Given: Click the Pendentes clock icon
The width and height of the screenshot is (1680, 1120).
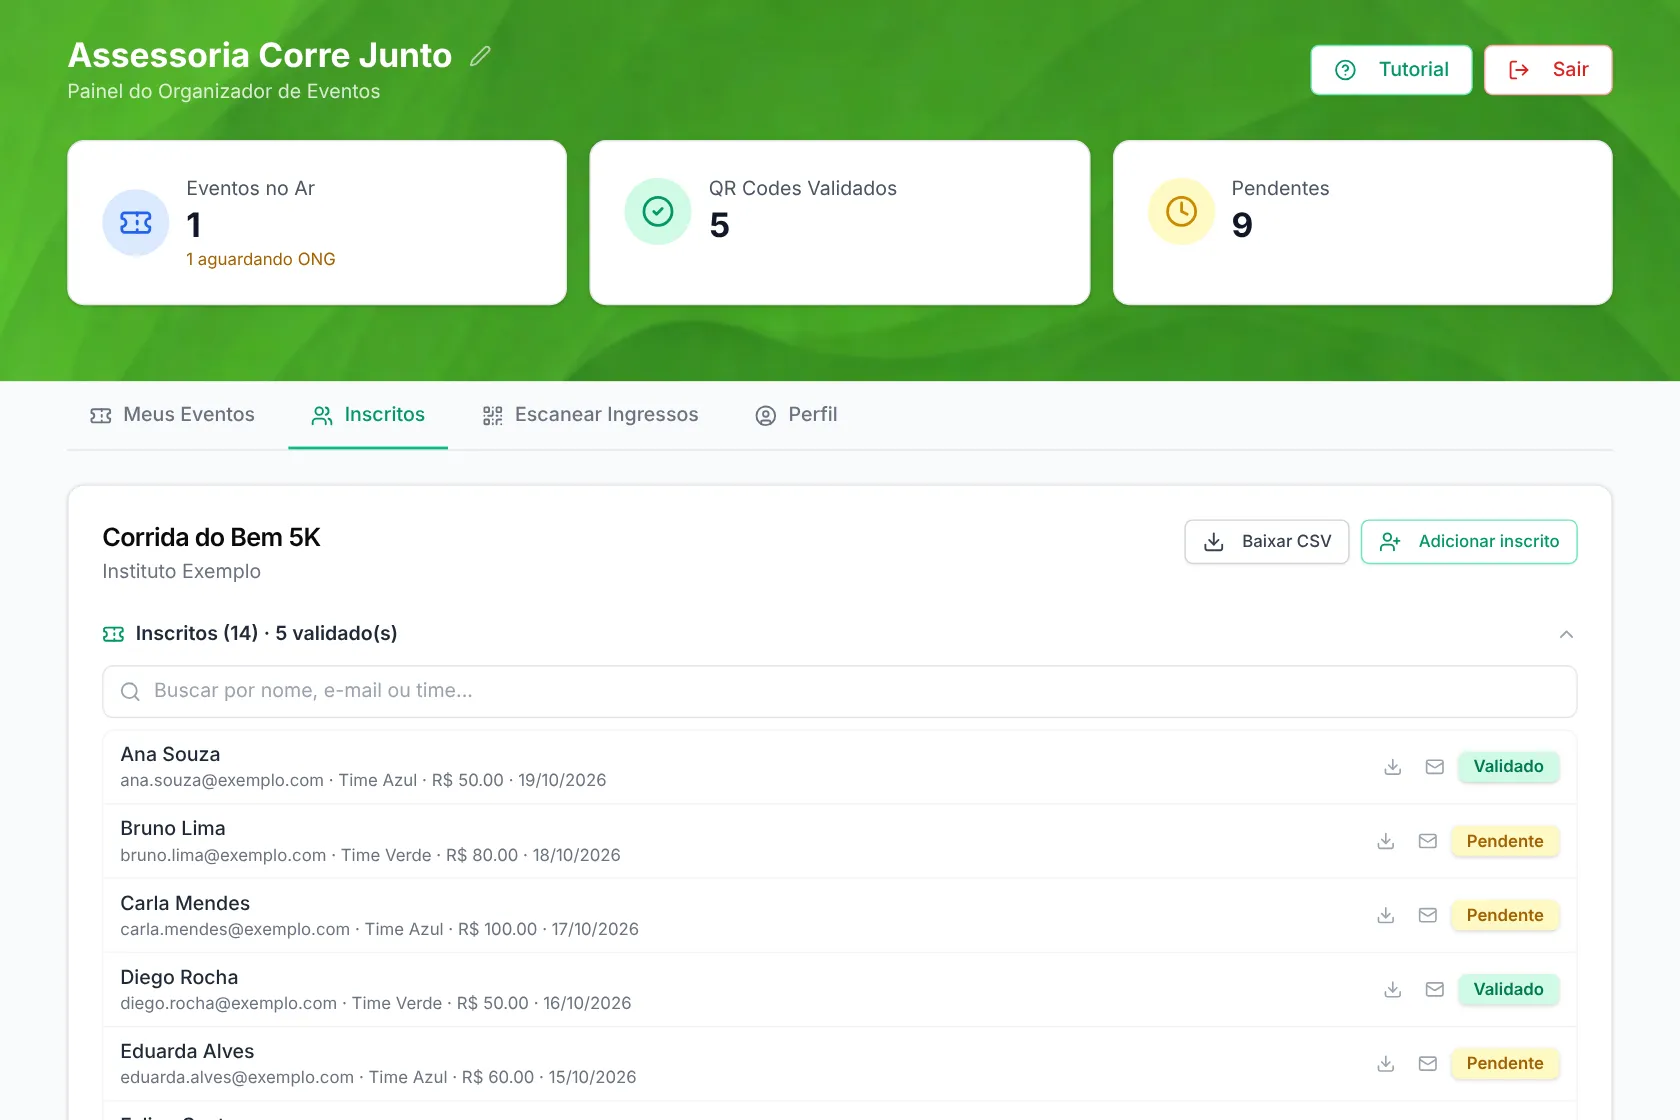Looking at the screenshot, I should (x=1181, y=211).
